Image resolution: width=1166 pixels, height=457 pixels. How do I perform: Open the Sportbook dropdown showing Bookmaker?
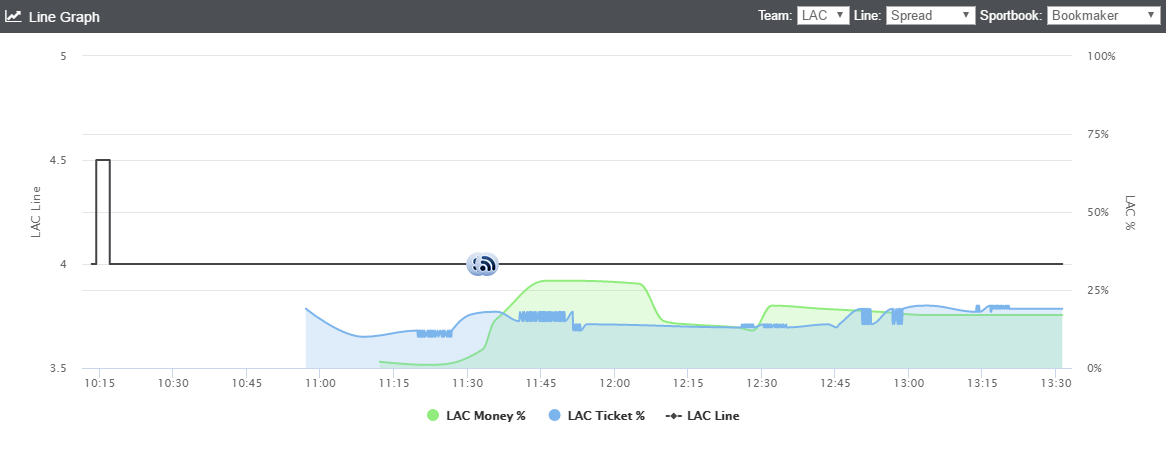click(x=1103, y=16)
